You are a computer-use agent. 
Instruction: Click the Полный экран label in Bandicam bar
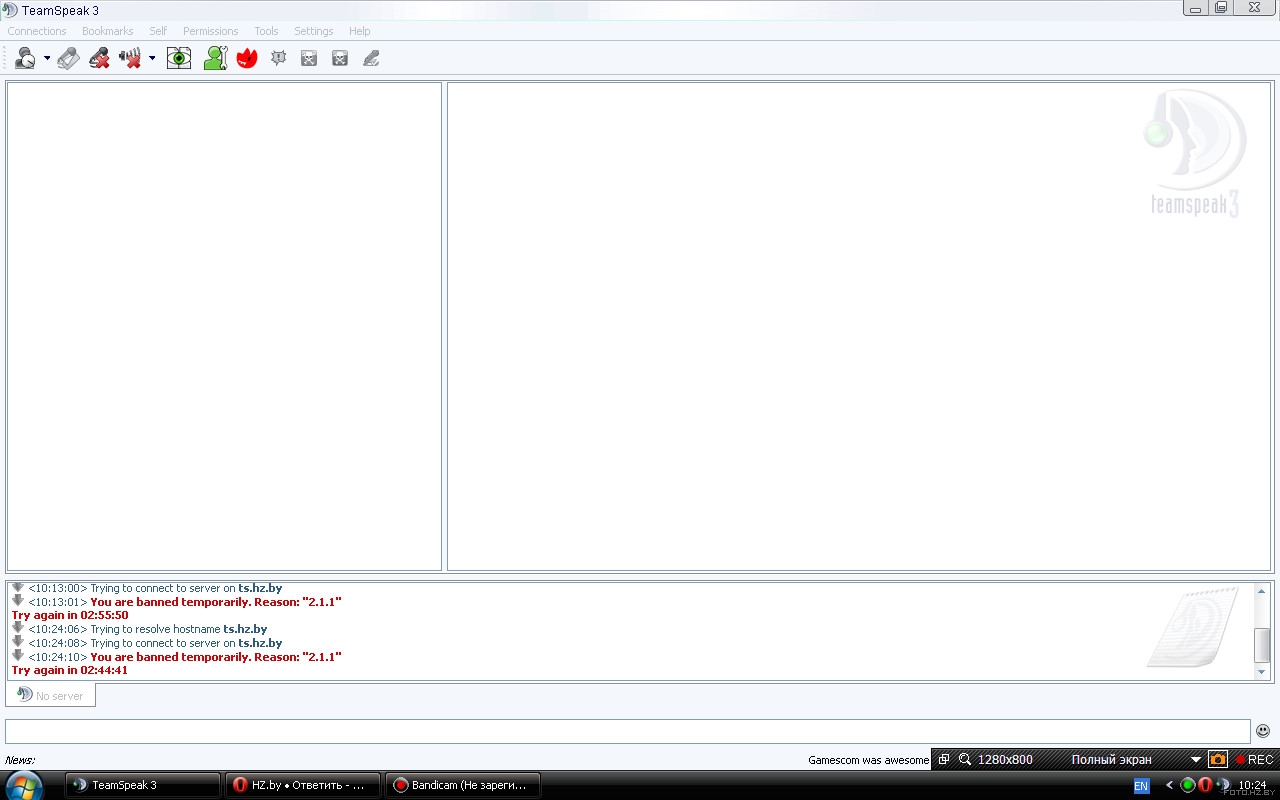pos(1111,760)
